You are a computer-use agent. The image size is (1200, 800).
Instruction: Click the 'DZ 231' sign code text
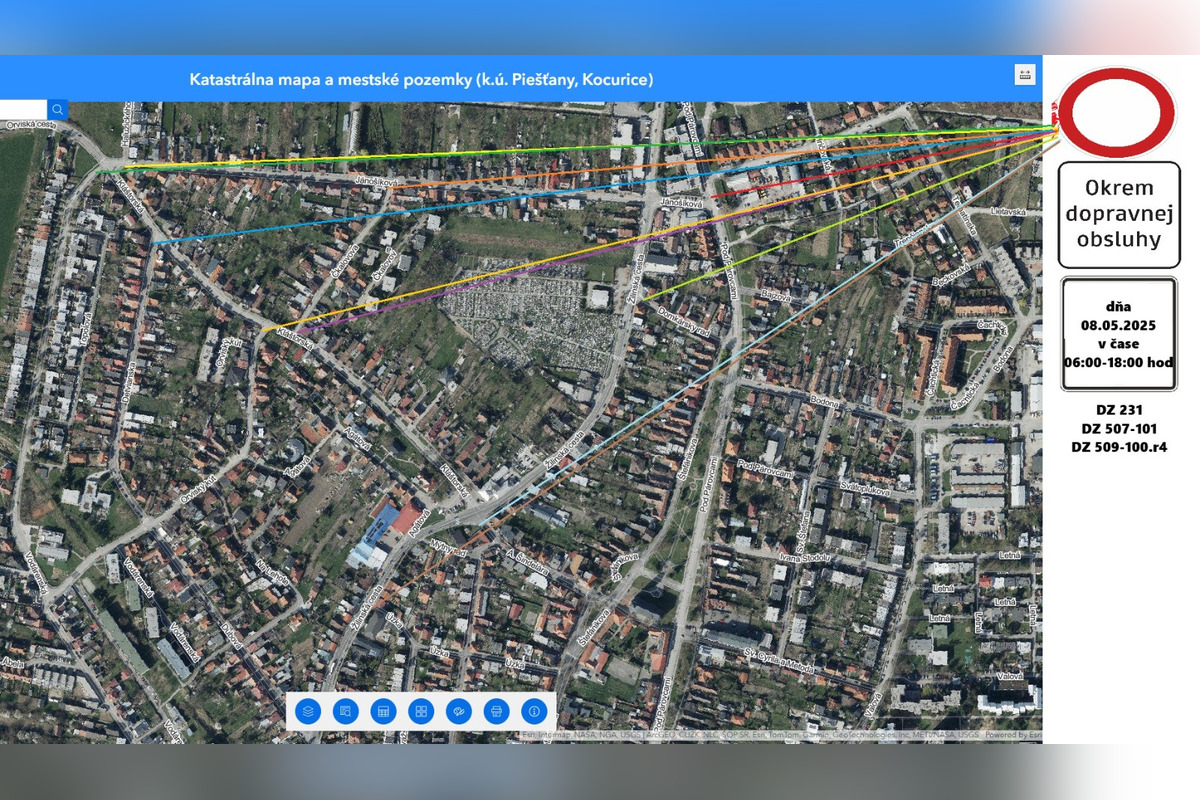[x=1119, y=409]
